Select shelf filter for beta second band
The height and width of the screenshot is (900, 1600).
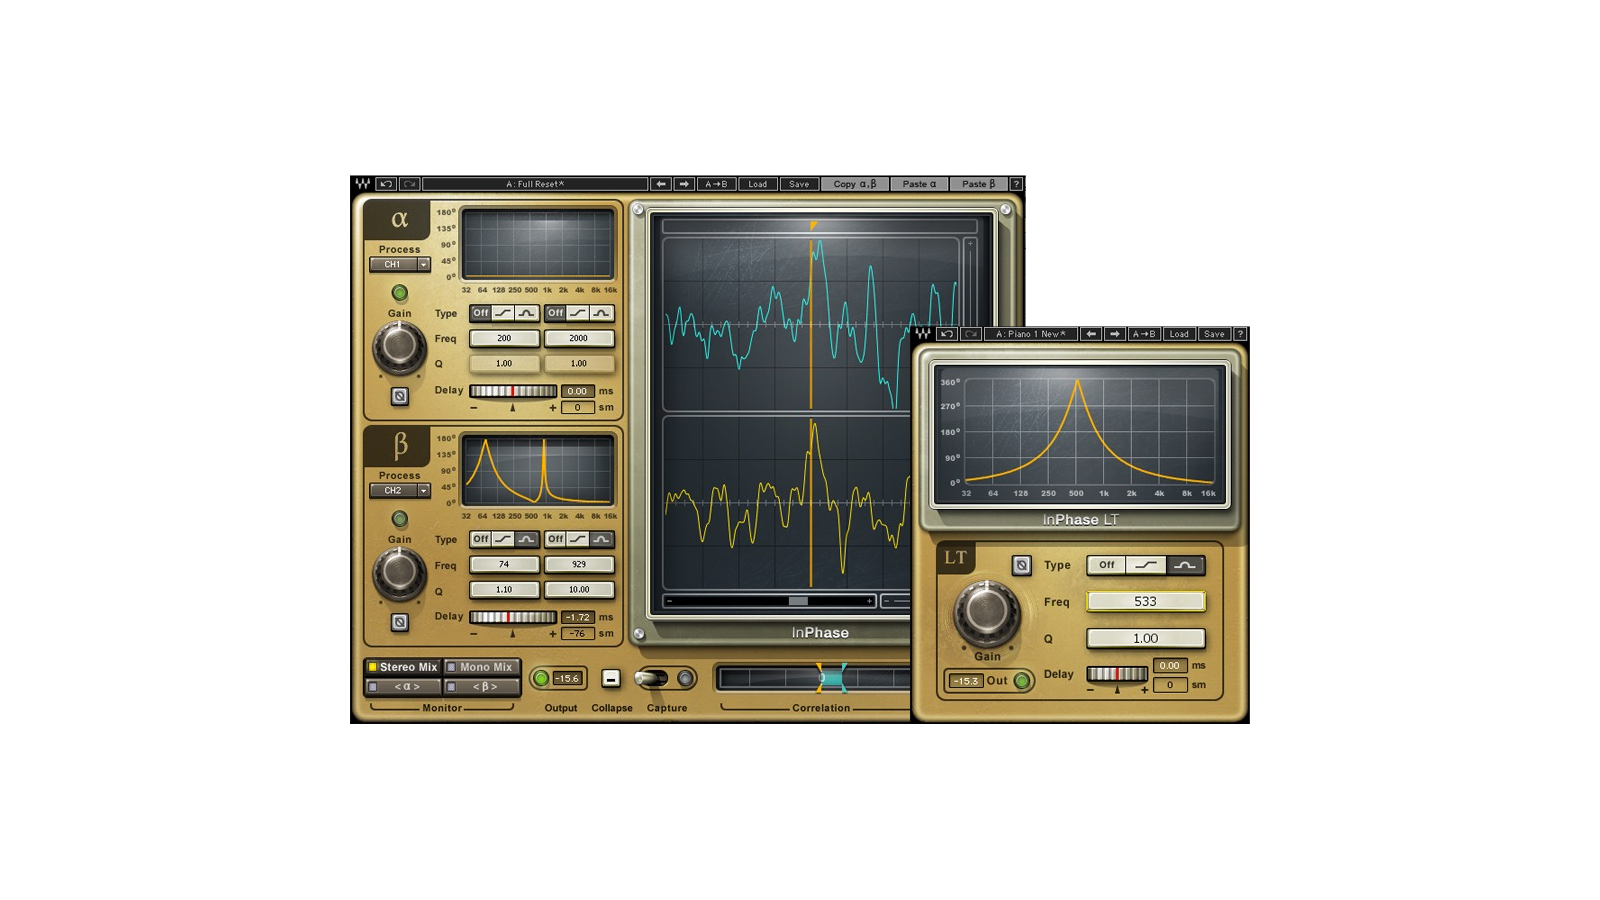click(578, 539)
